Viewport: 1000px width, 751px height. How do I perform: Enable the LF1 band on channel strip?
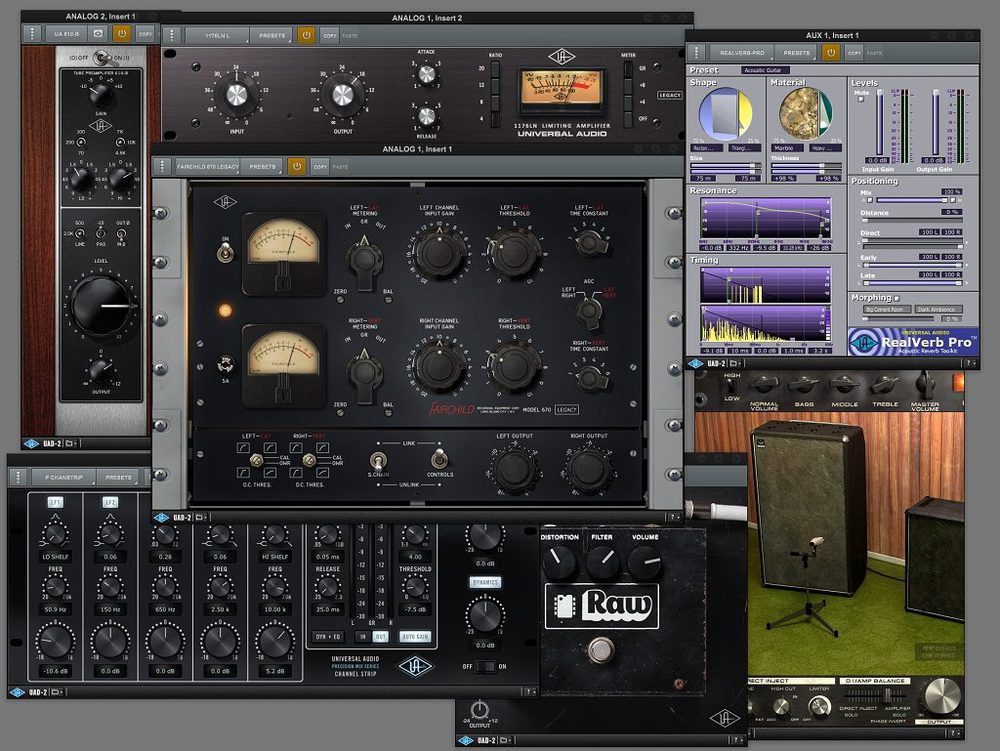[55, 502]
